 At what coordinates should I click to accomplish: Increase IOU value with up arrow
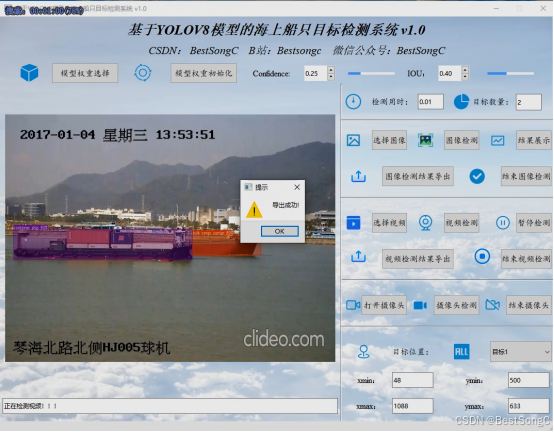[465, 70]
